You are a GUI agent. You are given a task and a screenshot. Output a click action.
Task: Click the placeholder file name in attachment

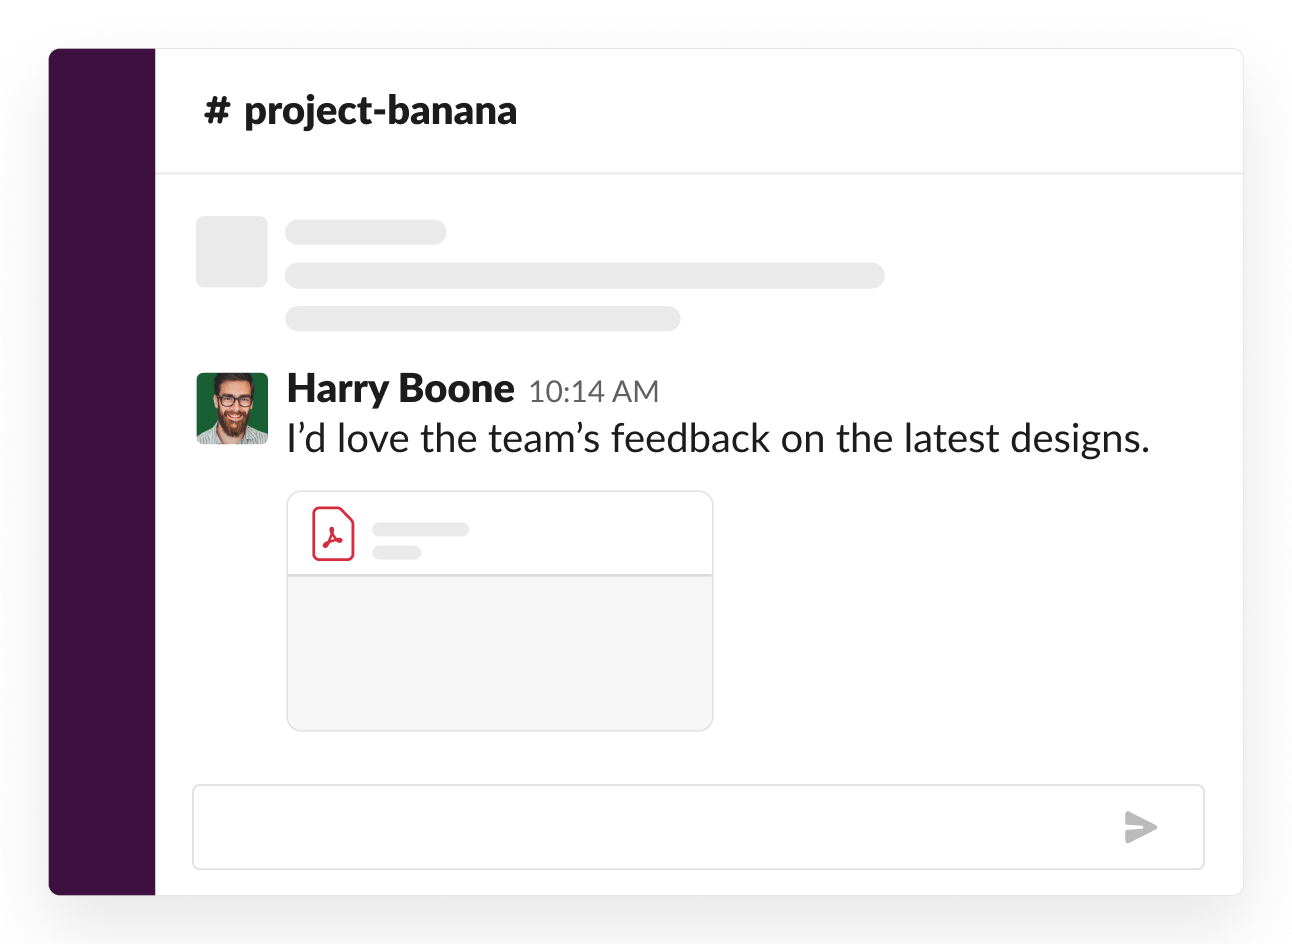tap(420, 529)
